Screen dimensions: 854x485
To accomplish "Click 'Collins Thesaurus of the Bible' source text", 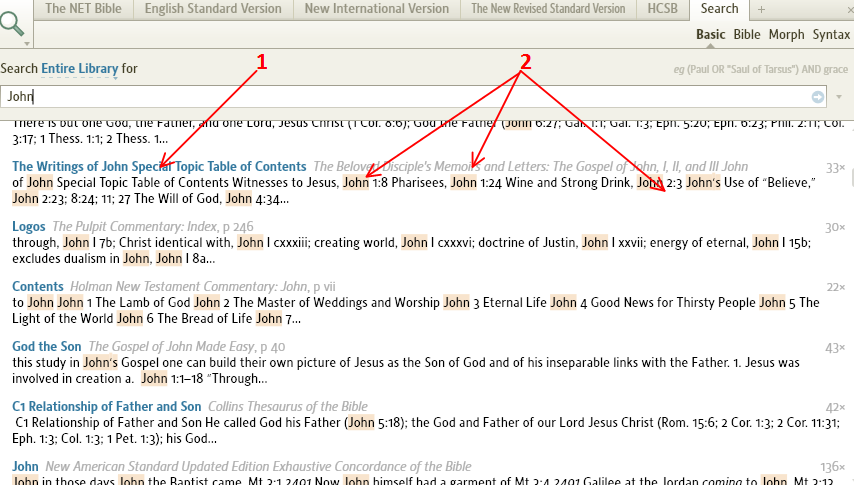I will [288, 406].
